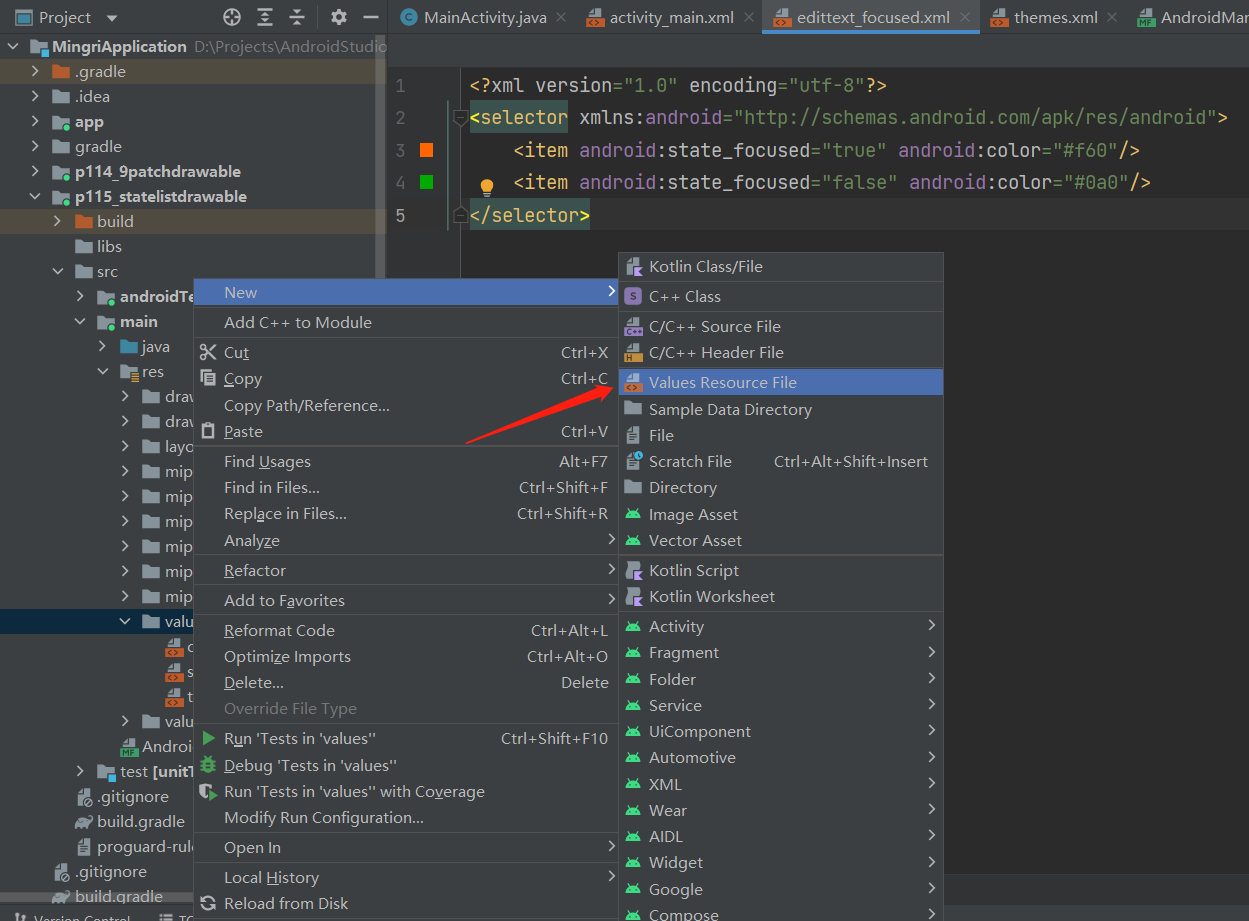The height and width of the screenshot is (921, 1249).
Task: Select Sample Data Directory item
Action: pos(781,409)
